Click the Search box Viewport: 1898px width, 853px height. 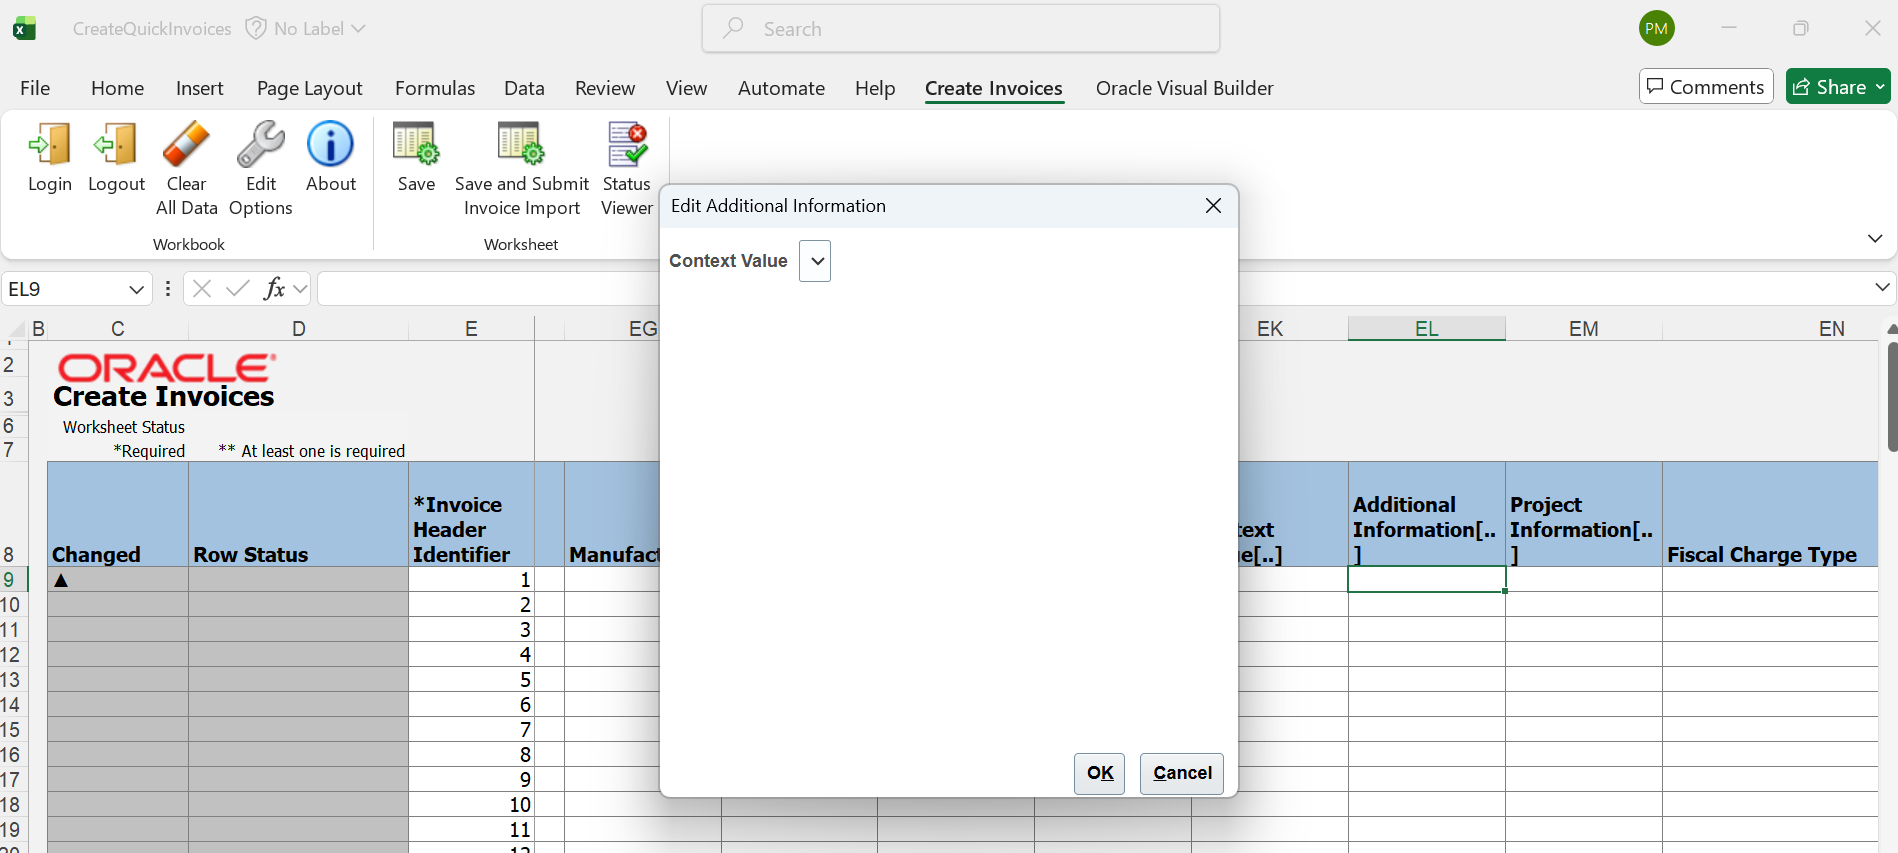(x=961, y=29)
